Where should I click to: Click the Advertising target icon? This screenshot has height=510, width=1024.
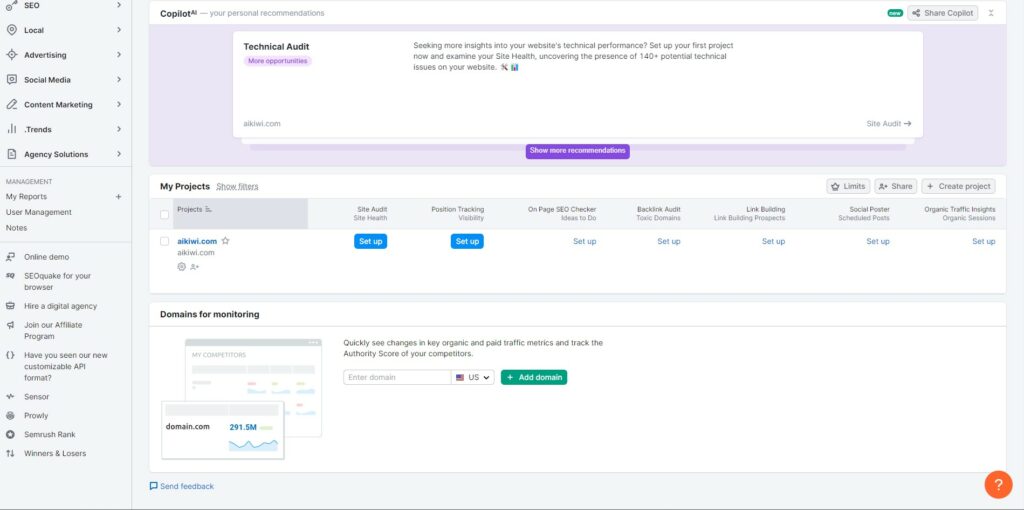pos(11,55)
